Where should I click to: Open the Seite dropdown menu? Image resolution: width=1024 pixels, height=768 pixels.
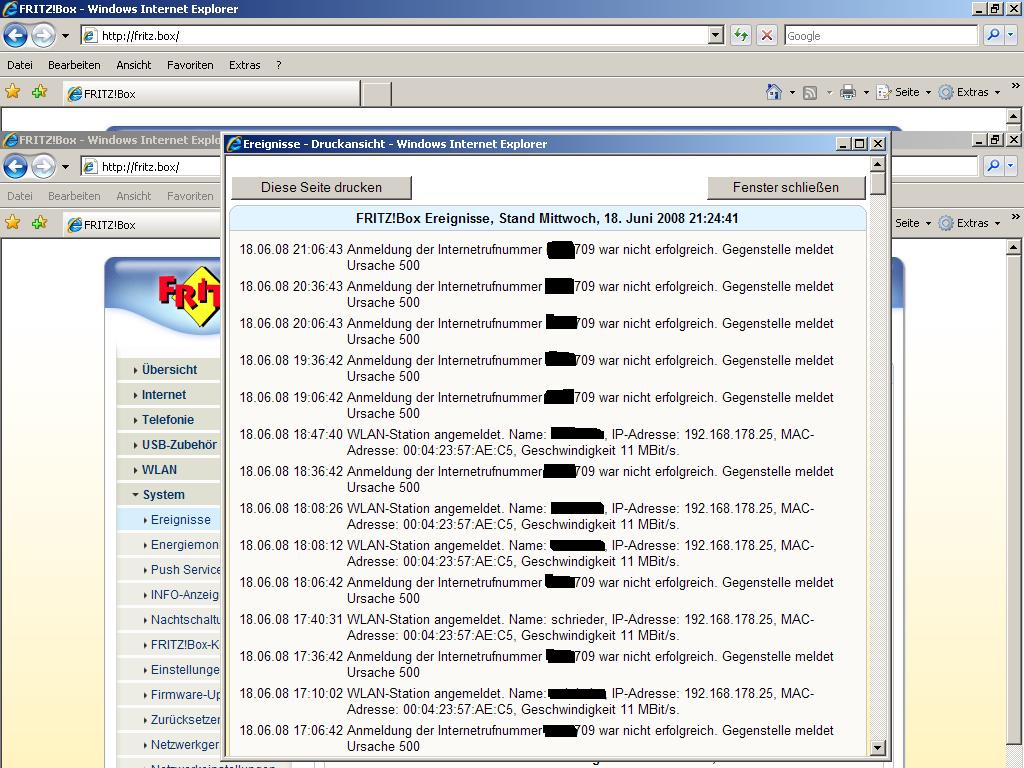(906, 92)
